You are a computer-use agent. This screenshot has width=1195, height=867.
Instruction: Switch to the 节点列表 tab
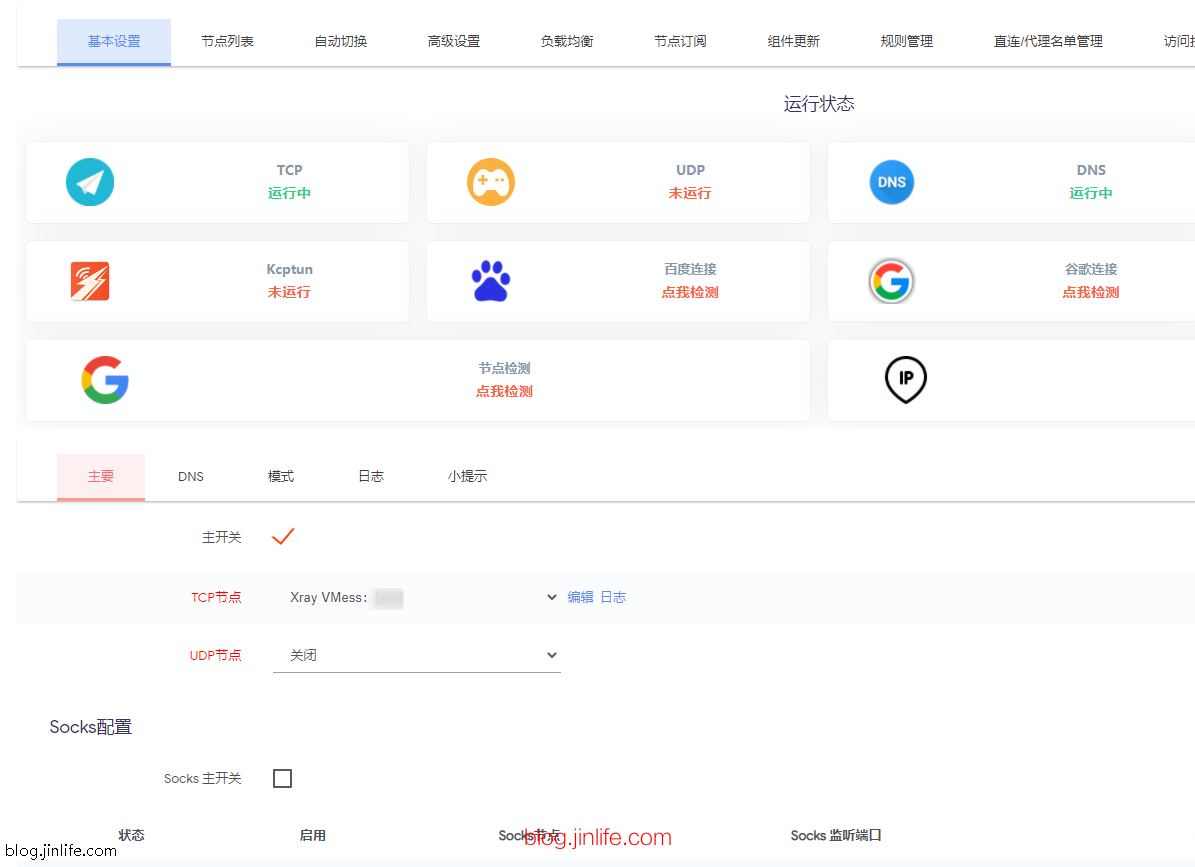pos(227,41)
